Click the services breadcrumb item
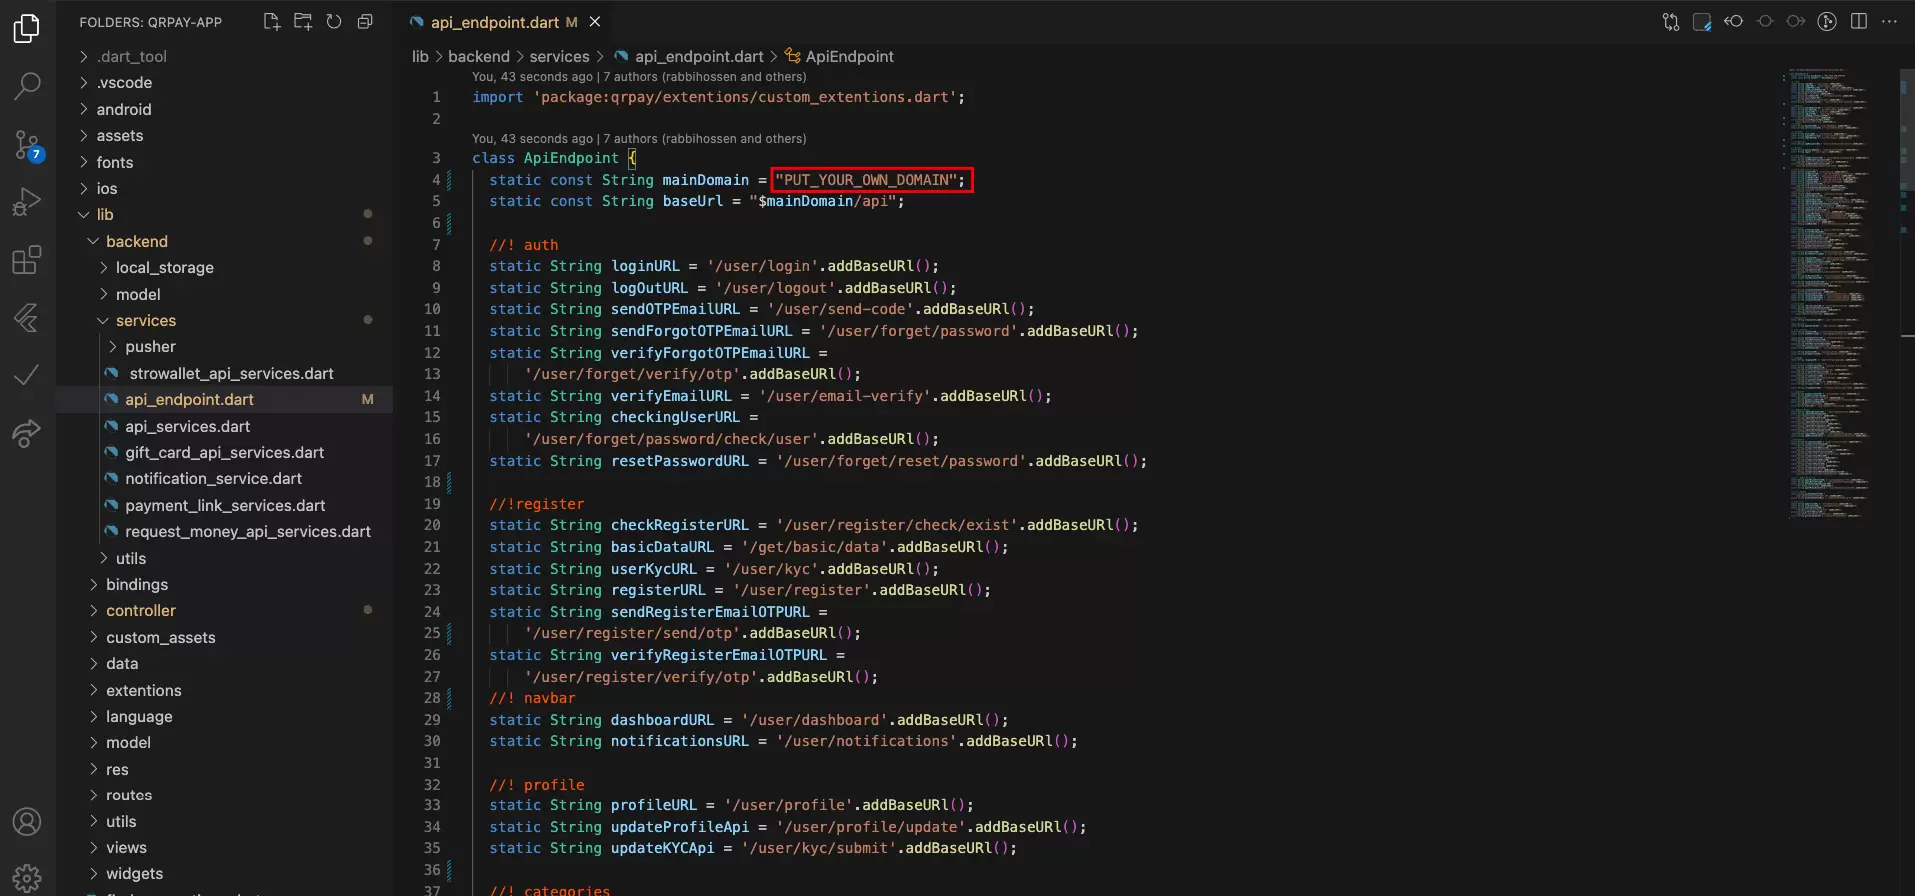This screenshot has height=896, width=1915. coord(559,56)
